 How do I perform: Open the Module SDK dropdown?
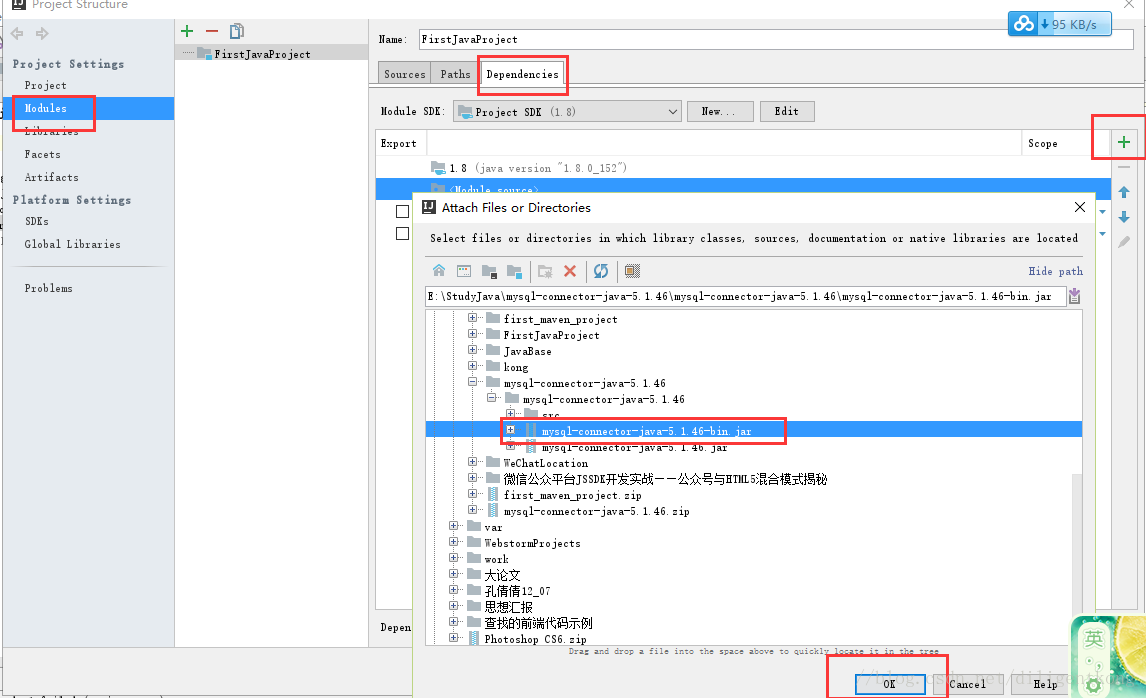click(567, 112)
